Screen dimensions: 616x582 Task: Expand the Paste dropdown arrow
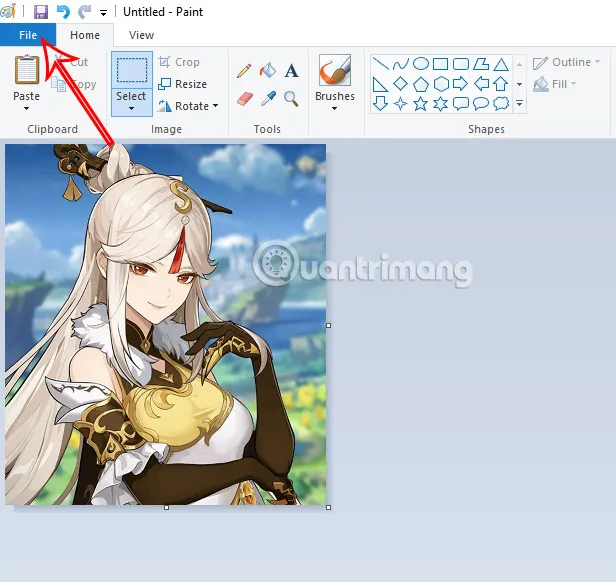coord(26,108)
